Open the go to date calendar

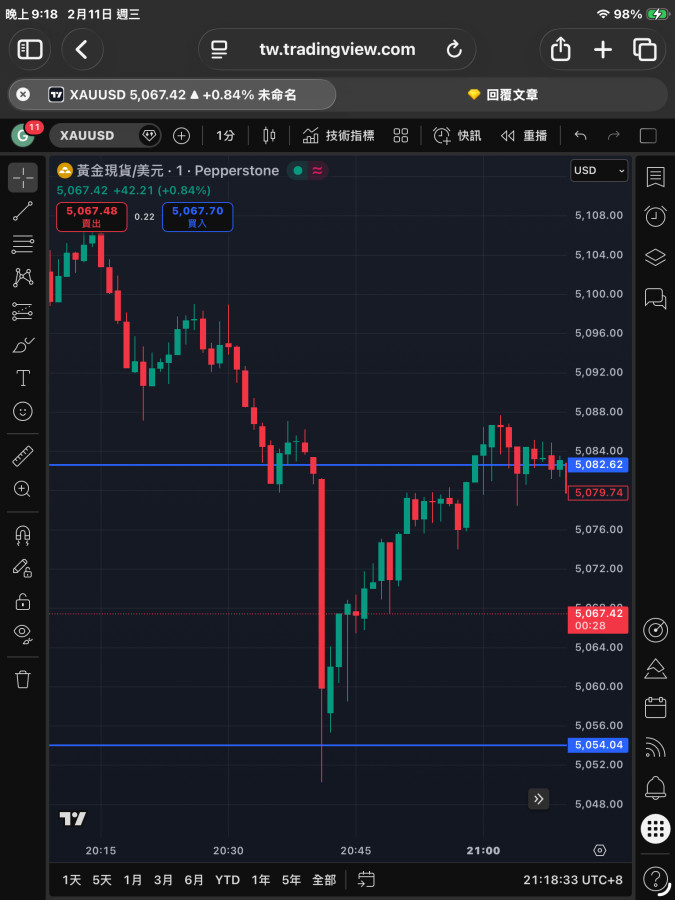[366, 879]
